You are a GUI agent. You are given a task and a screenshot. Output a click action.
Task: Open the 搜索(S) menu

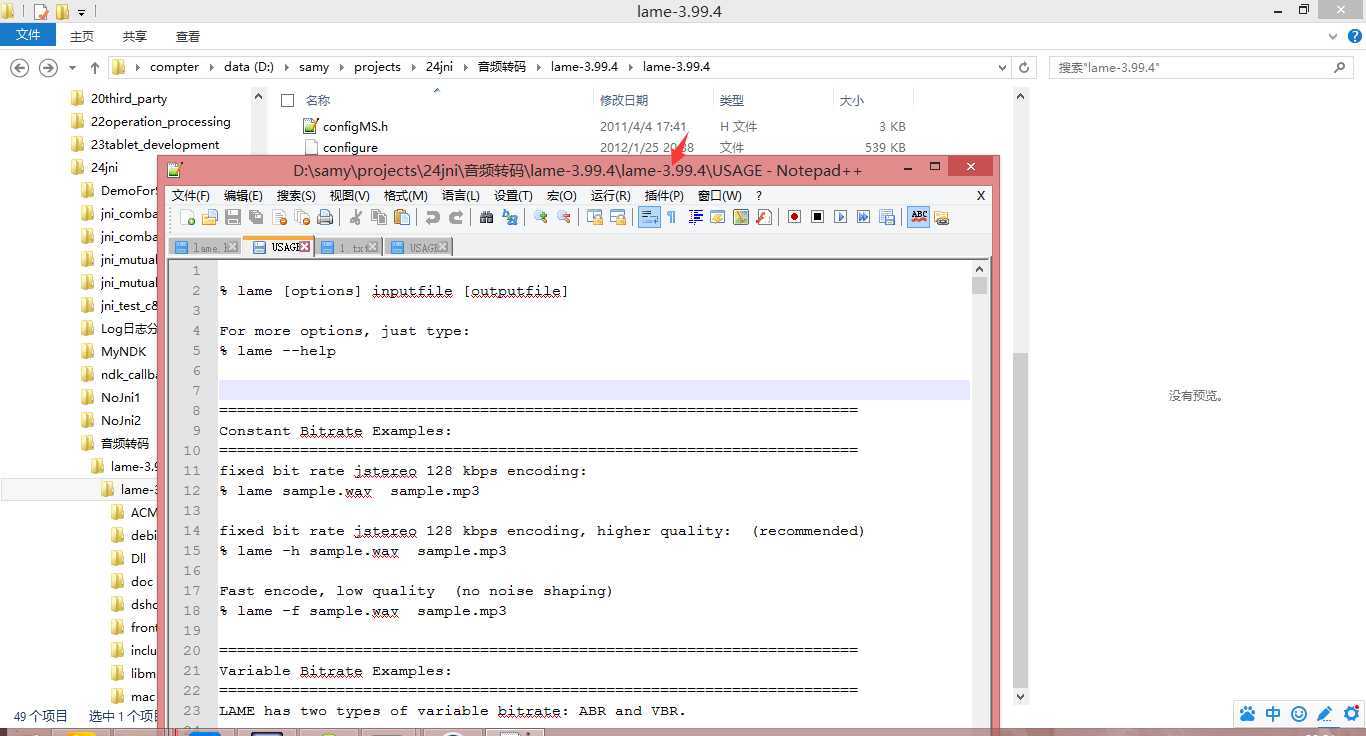pyautogui.click(x=296, y=195)
